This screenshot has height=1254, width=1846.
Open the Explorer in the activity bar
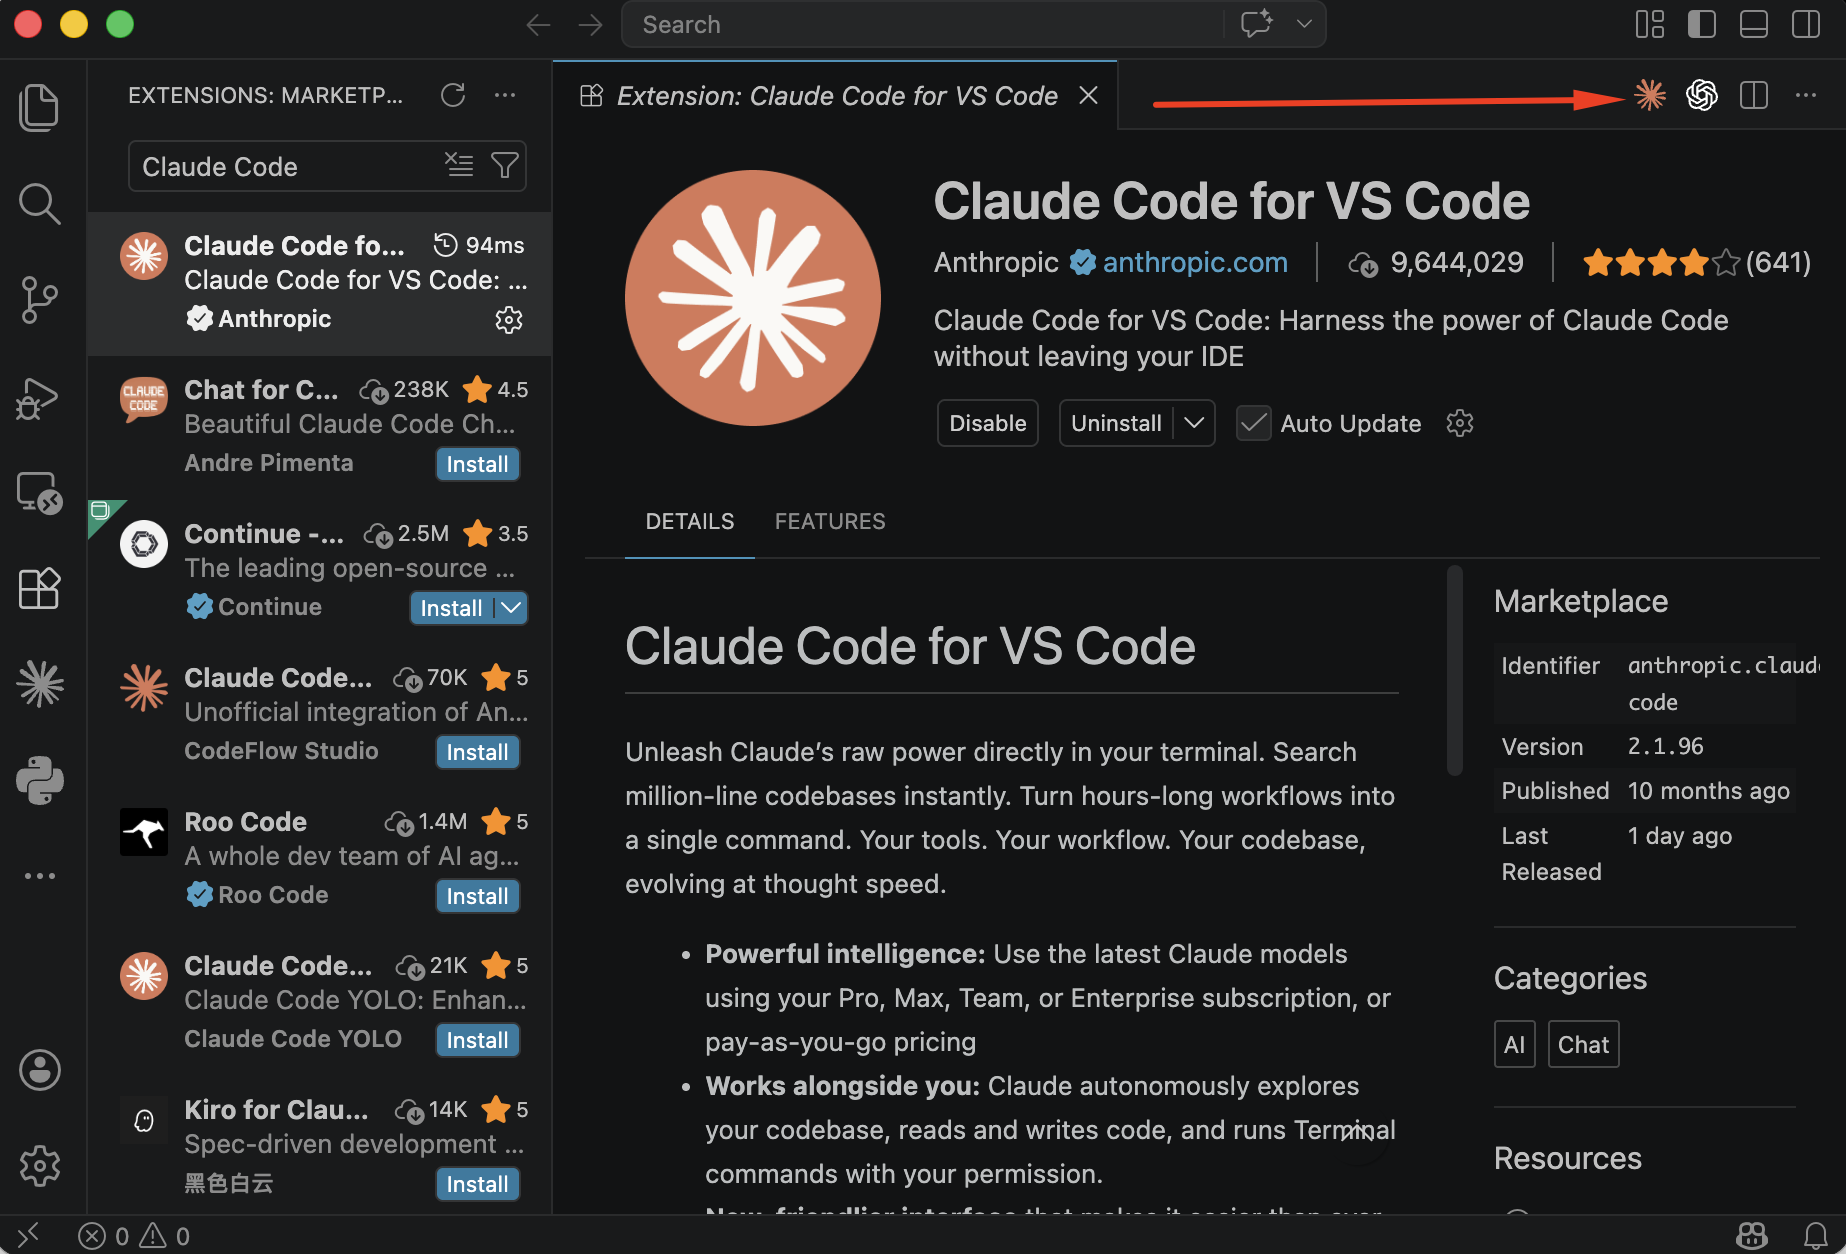coord(40,107)
